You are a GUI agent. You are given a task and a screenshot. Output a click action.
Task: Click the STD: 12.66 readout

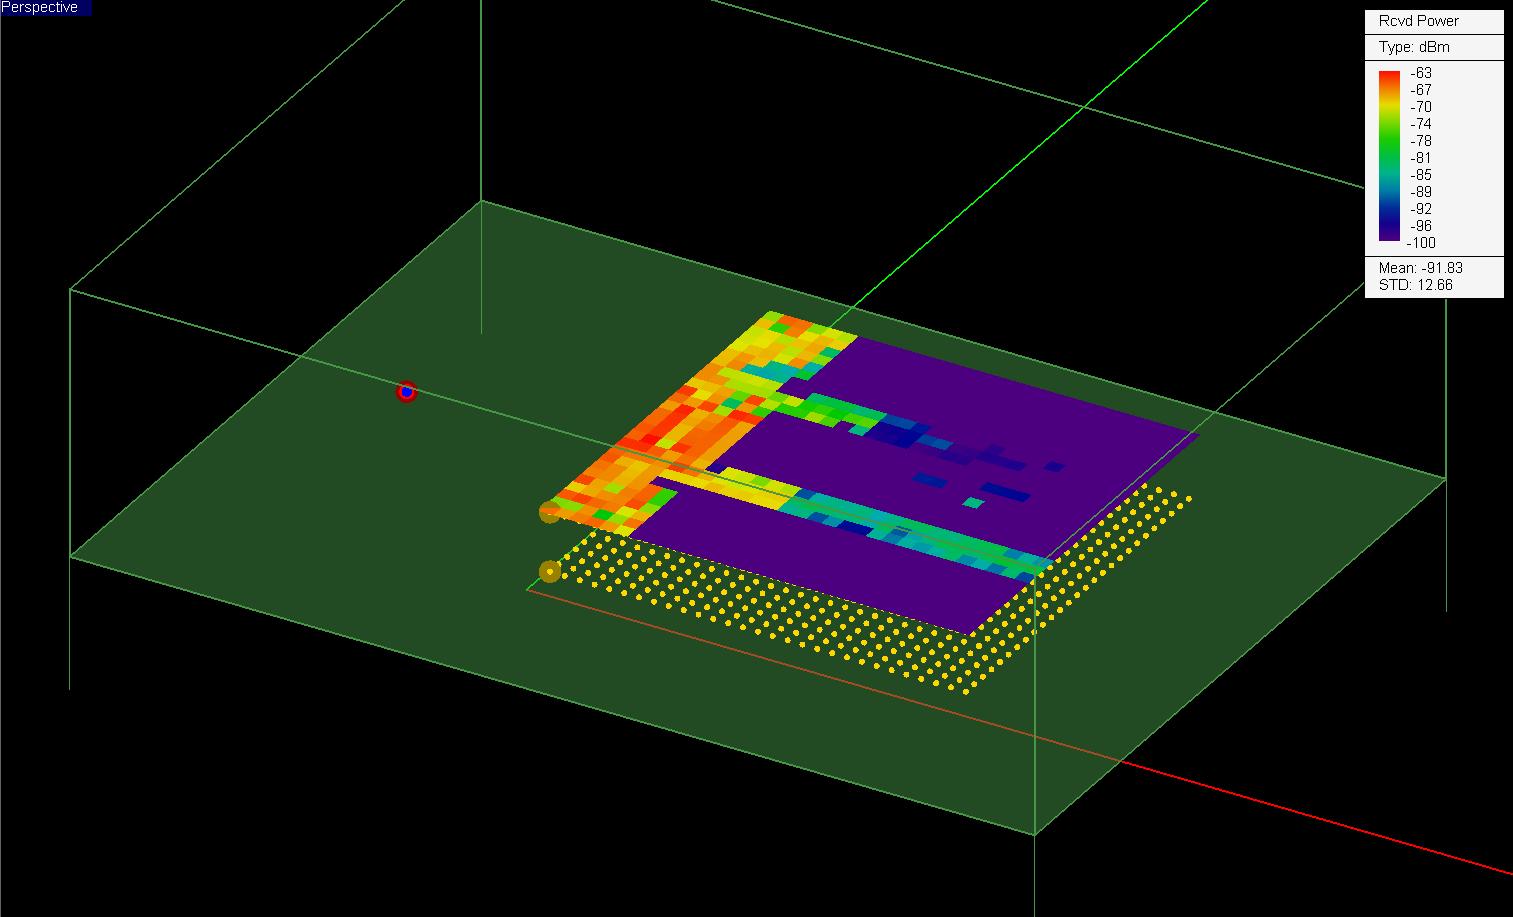(1415, 285)
